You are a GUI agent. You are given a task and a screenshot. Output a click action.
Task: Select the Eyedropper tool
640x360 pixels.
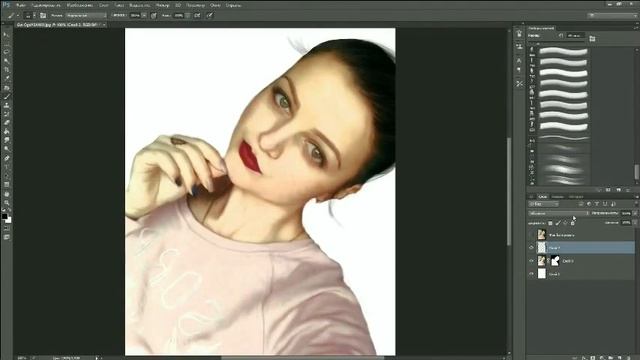tap(6, 79)
